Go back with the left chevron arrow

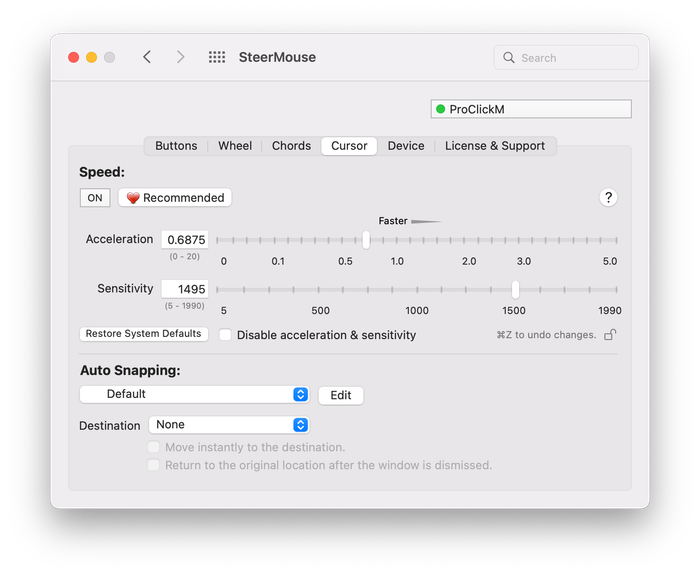pos(147,57)
